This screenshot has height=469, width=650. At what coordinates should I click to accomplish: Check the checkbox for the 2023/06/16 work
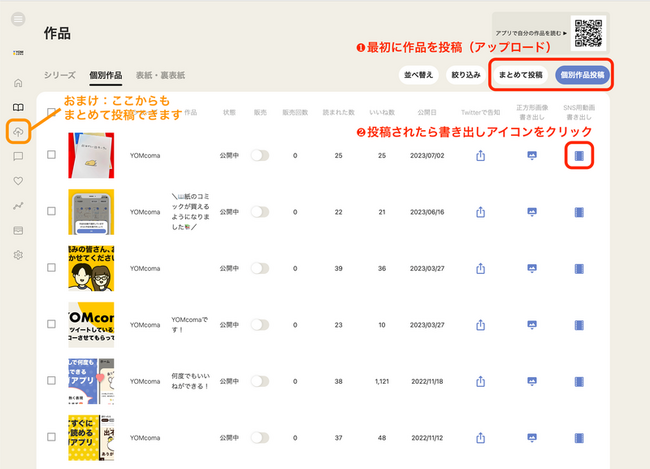(51, 212)
